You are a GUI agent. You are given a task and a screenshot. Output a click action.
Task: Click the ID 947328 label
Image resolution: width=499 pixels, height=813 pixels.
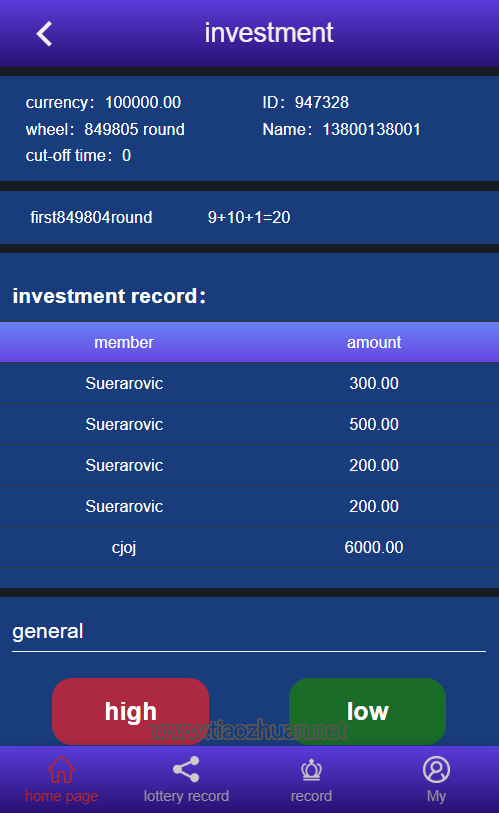coord(306,102)
